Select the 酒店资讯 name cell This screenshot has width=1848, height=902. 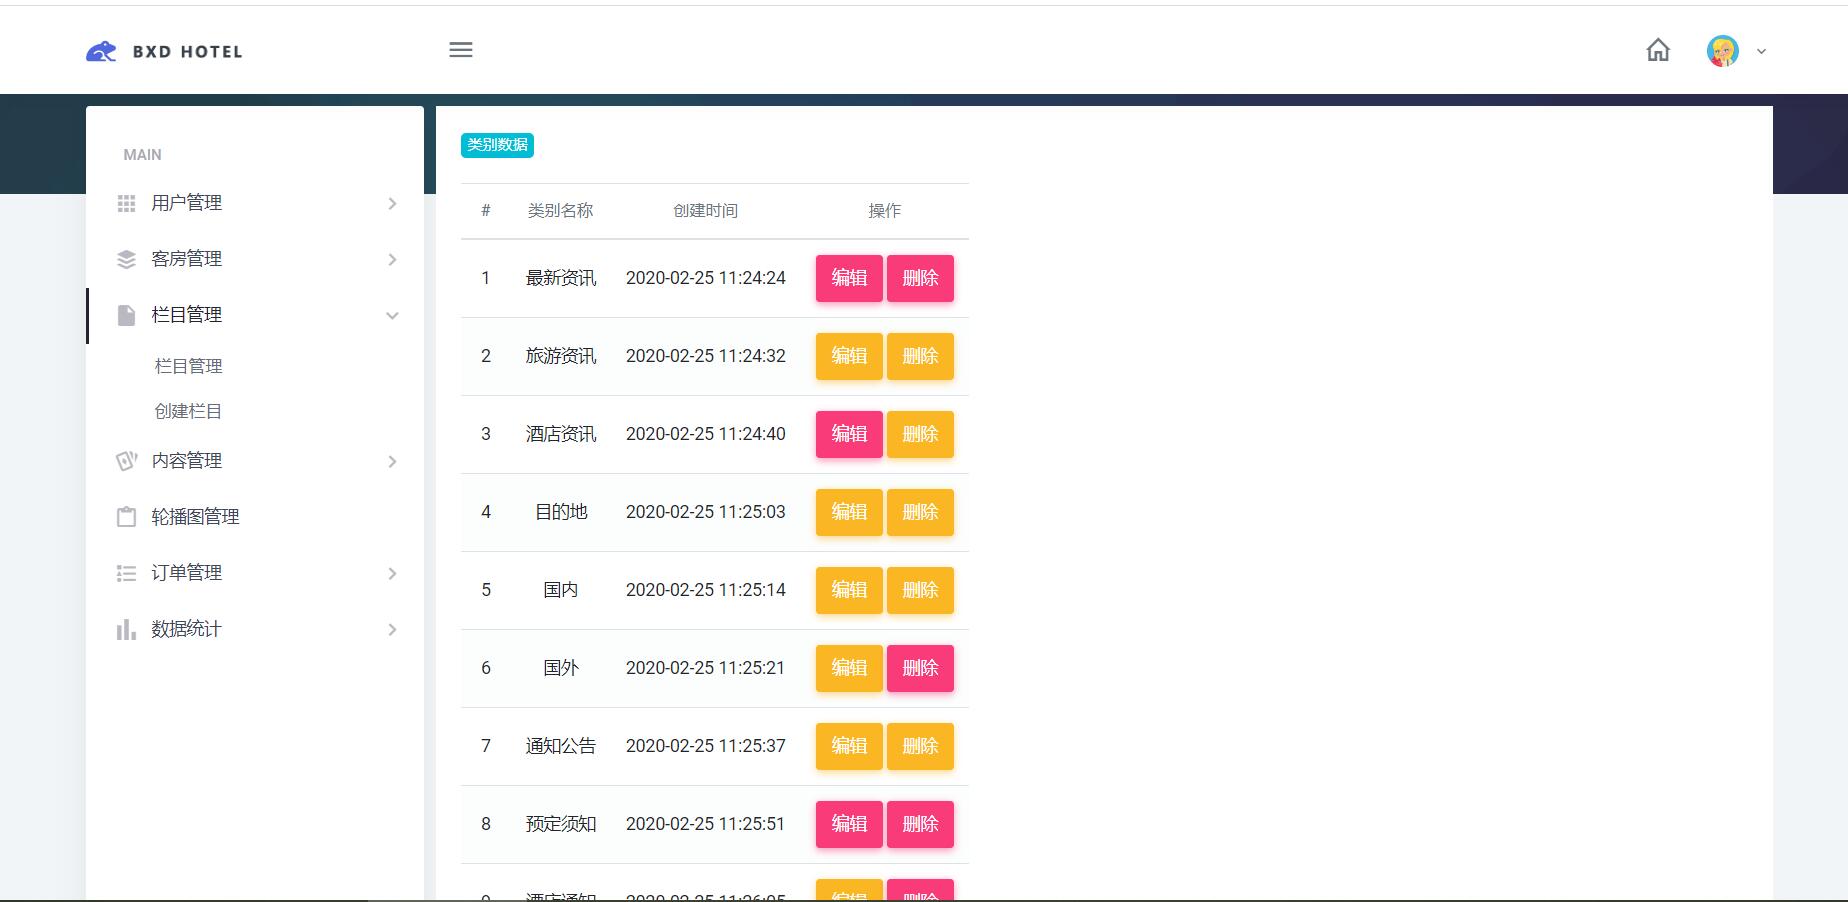coord(561,434)
